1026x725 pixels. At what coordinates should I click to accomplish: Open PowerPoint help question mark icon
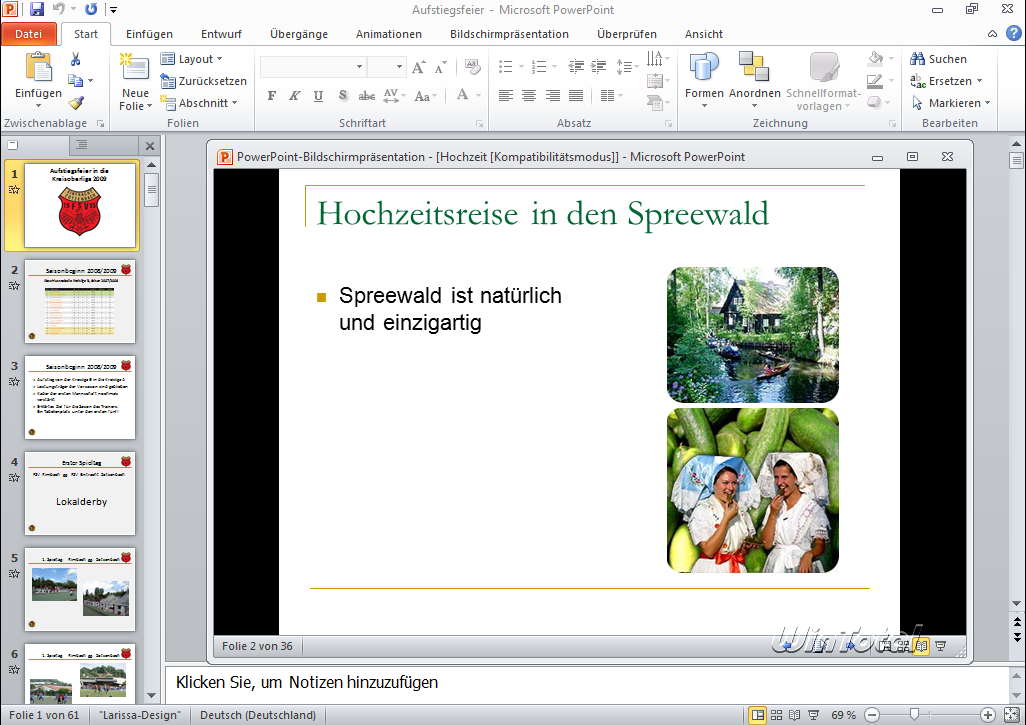click(x=1014, y=33)
